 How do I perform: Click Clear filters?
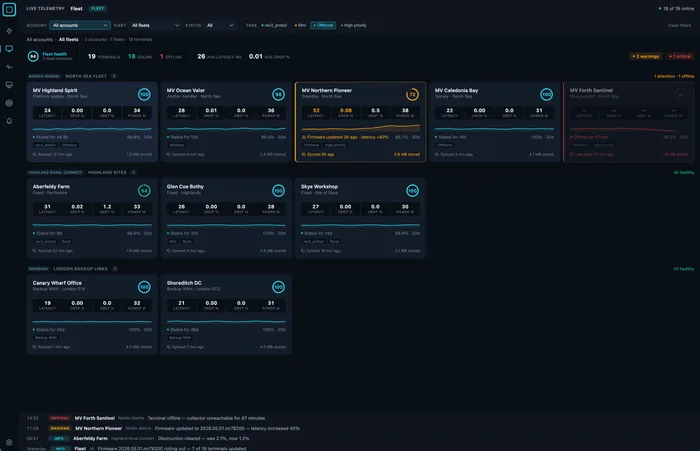coord(679,25)
